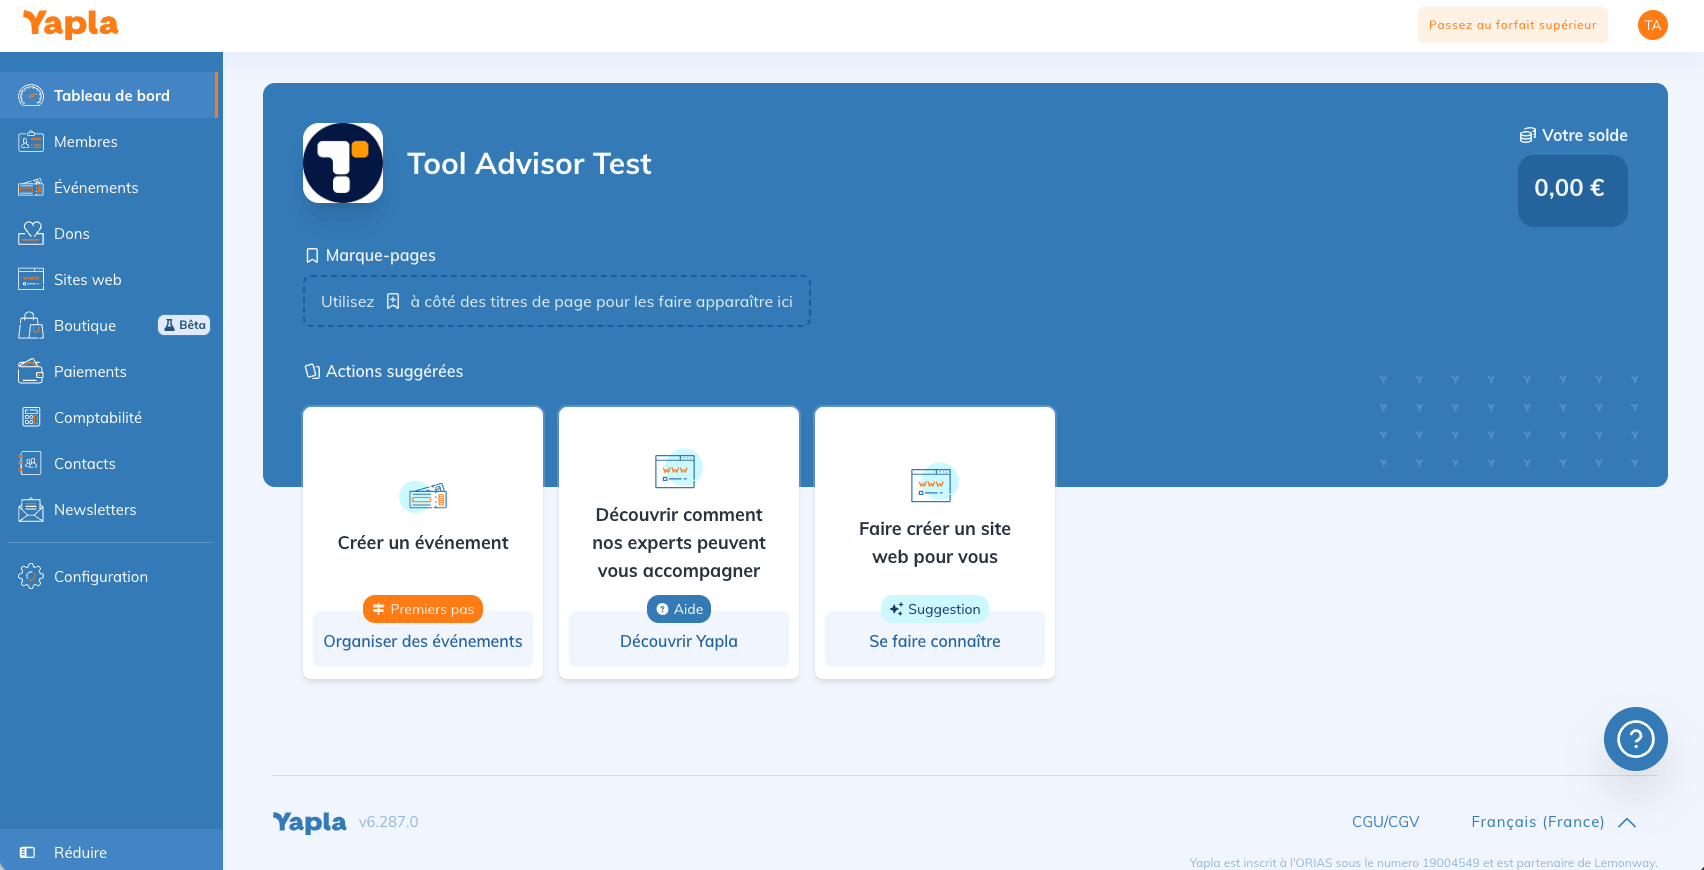Image resolution: width=1704 pixels, height=870 pixels.
Task: Click the Tool Advisor Test organization logo
Action: point(343,163)
